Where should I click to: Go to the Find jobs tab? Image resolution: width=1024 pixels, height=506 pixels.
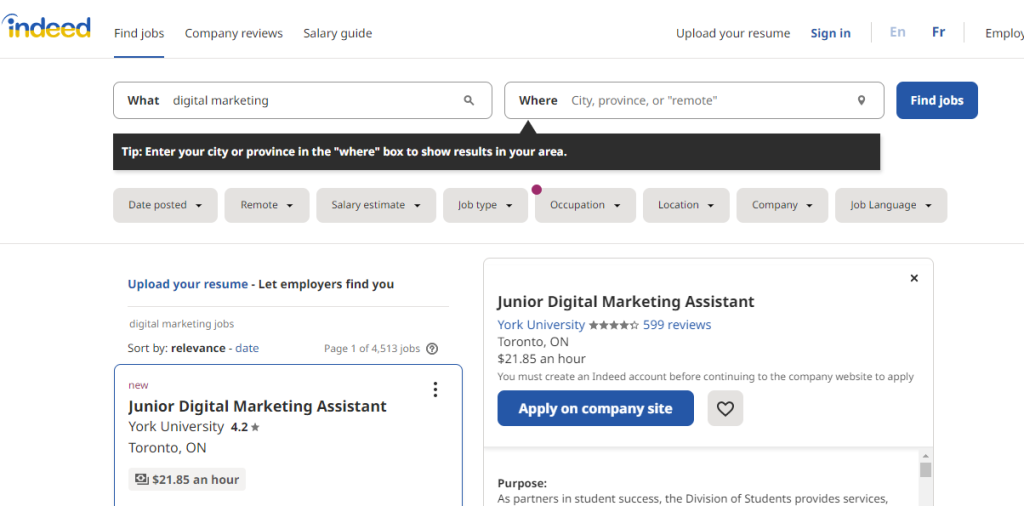(x=139, y=33)
